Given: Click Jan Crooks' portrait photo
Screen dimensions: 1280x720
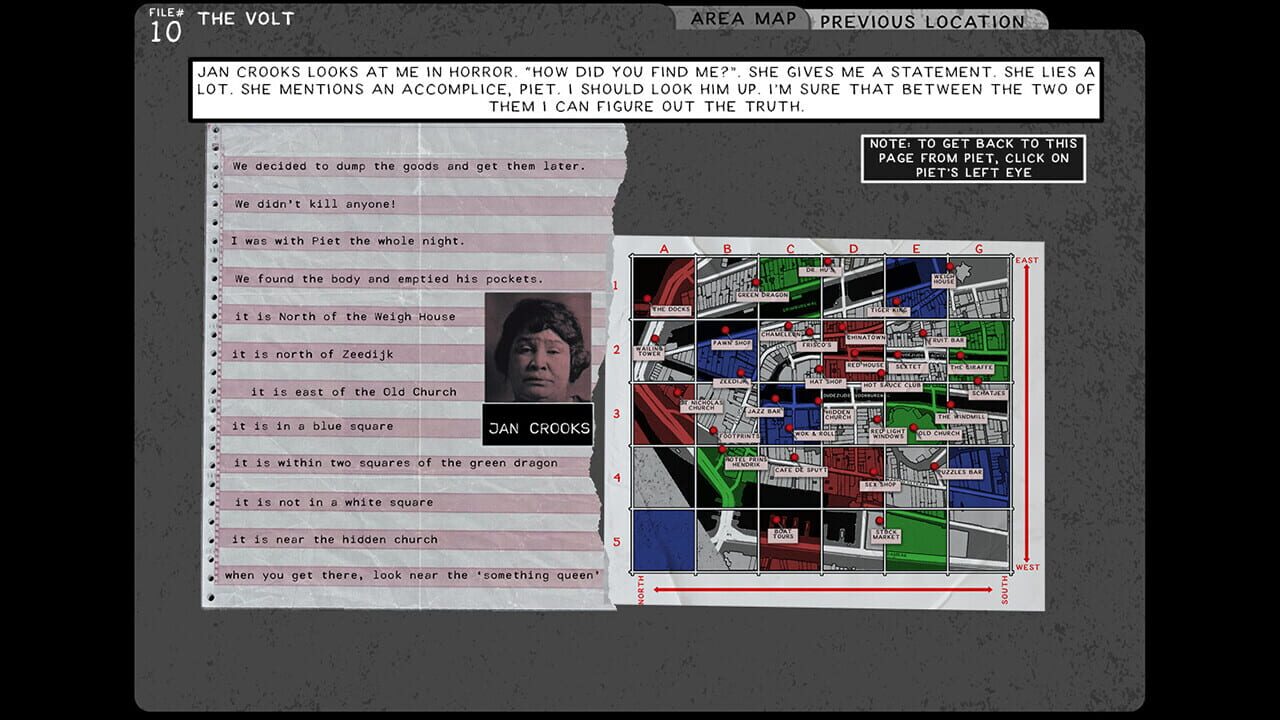Looking at the screenshot, I should [x=538, y=347].
